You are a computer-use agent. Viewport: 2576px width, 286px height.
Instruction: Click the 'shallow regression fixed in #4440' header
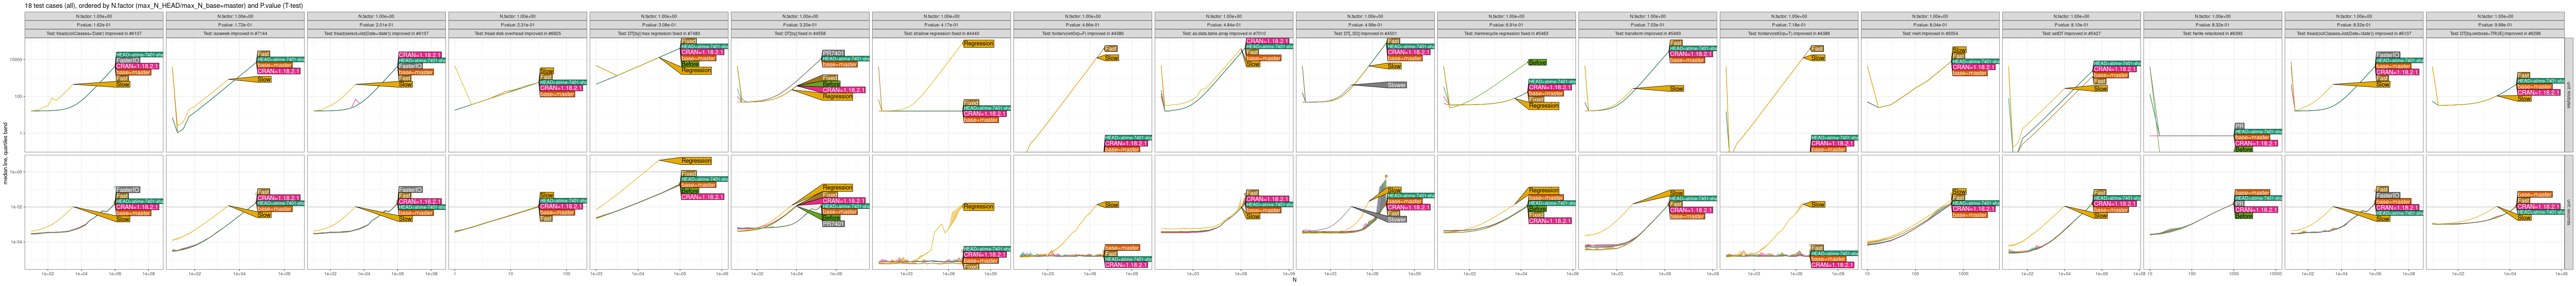(941, 33)
